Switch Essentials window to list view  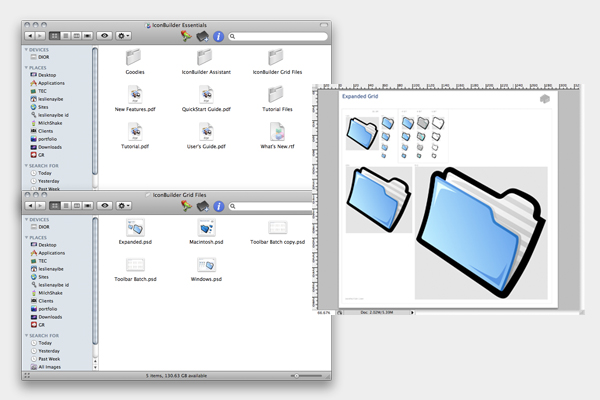66,36
